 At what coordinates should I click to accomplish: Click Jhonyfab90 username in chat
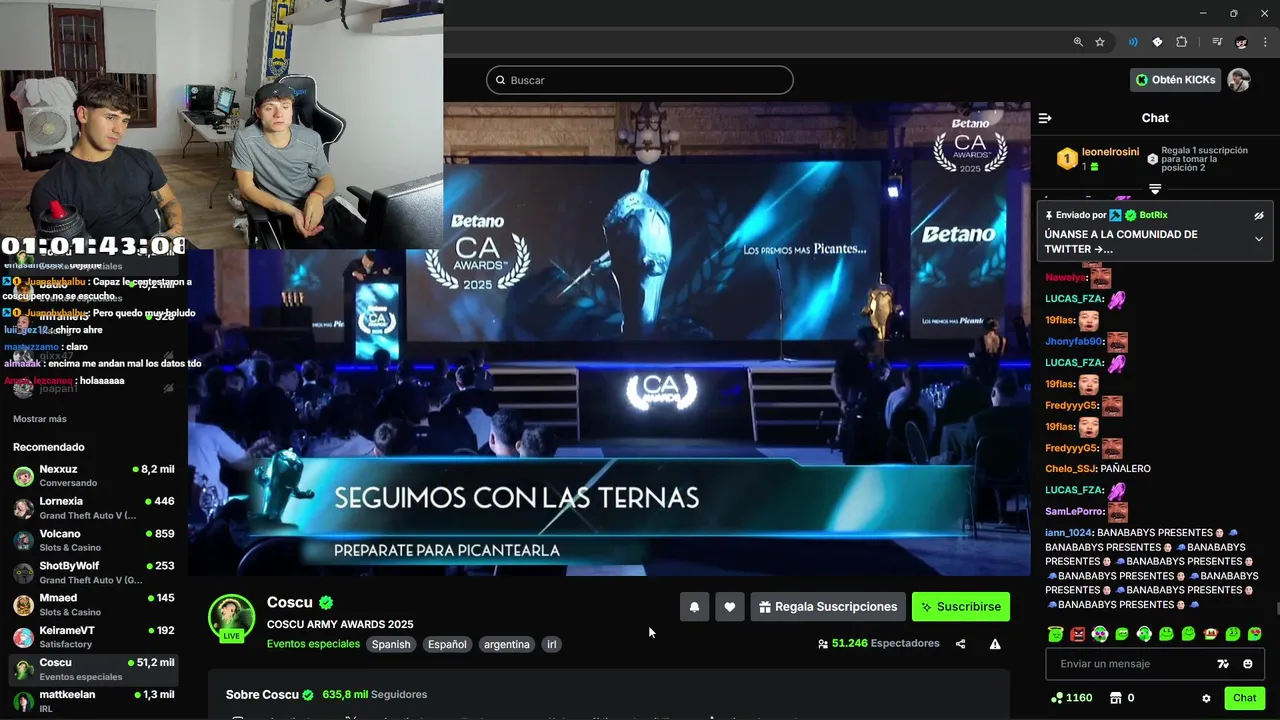(x=1073, y=341)
